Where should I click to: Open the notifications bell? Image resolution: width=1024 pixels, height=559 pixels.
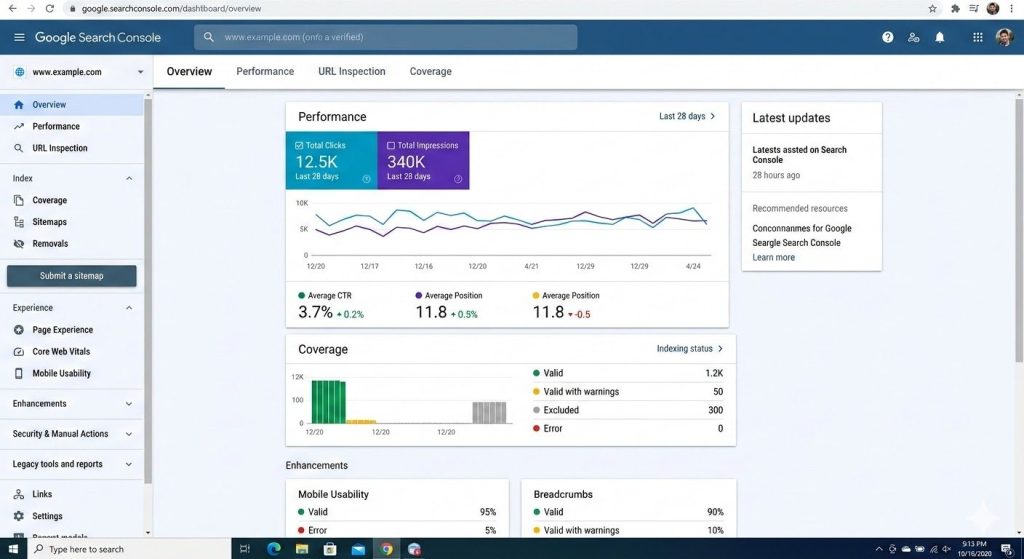pos(940,37)
